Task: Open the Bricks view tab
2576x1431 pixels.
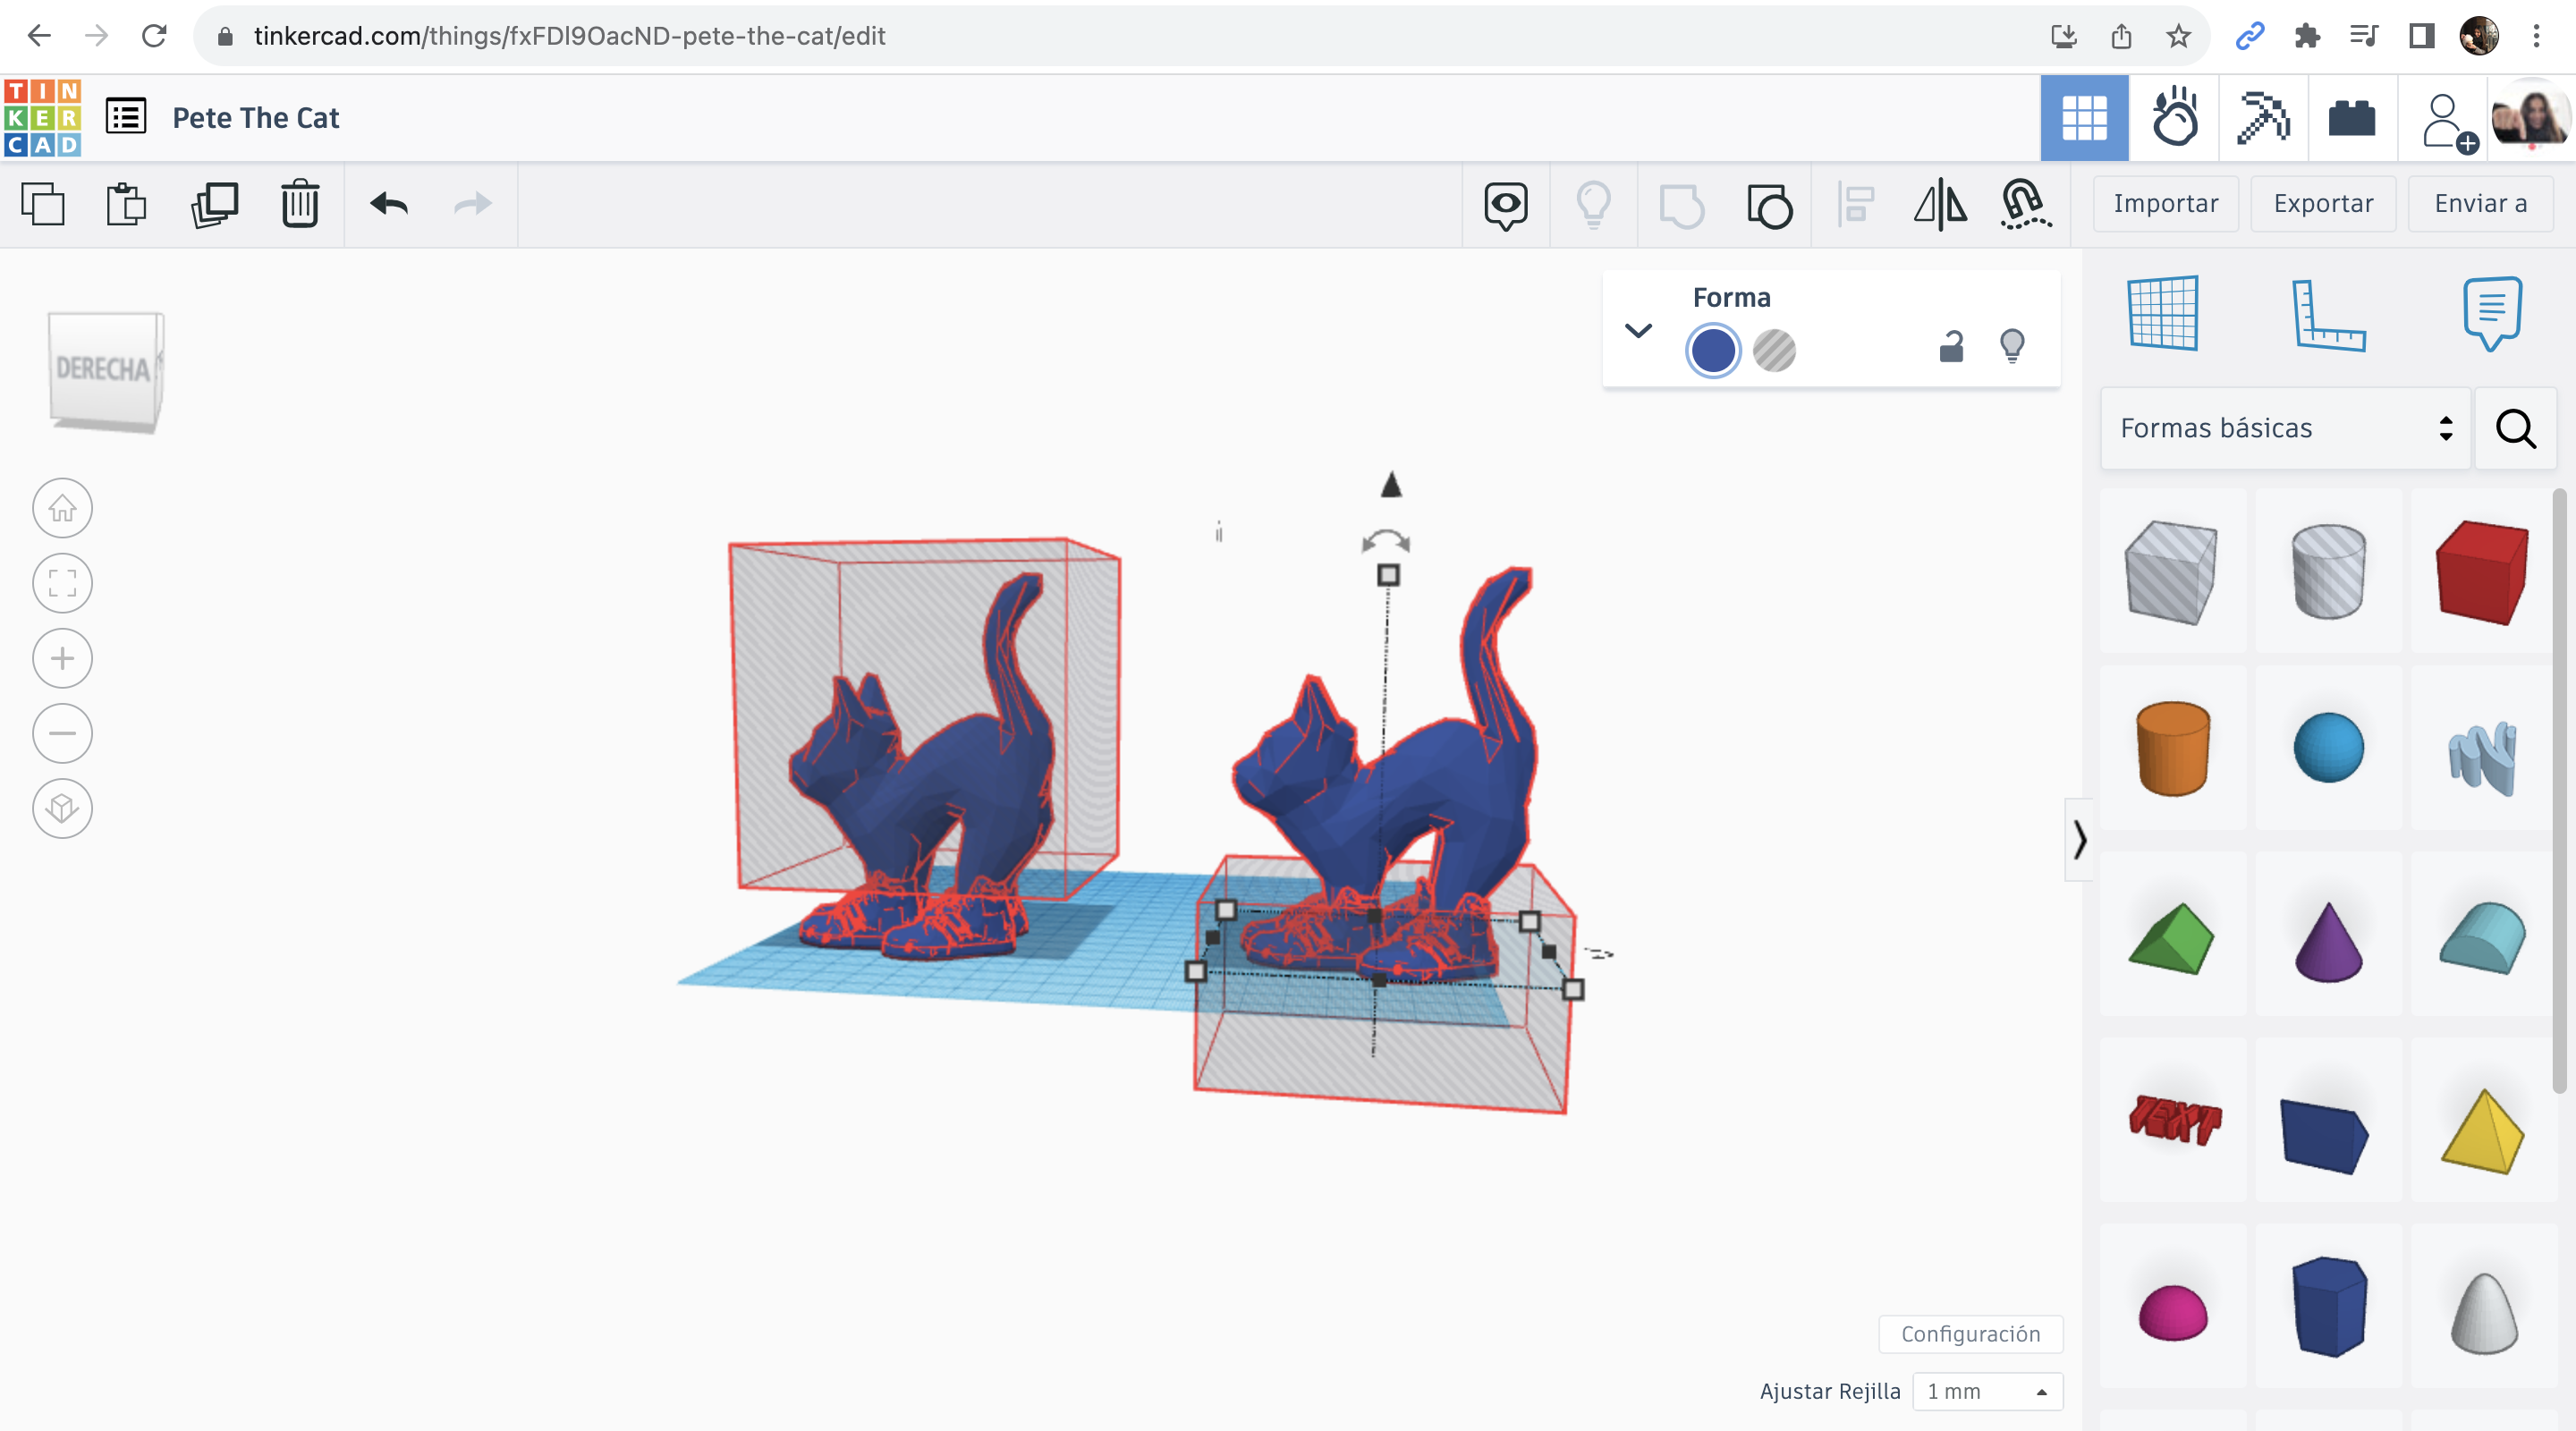Action: (2351, 118)
